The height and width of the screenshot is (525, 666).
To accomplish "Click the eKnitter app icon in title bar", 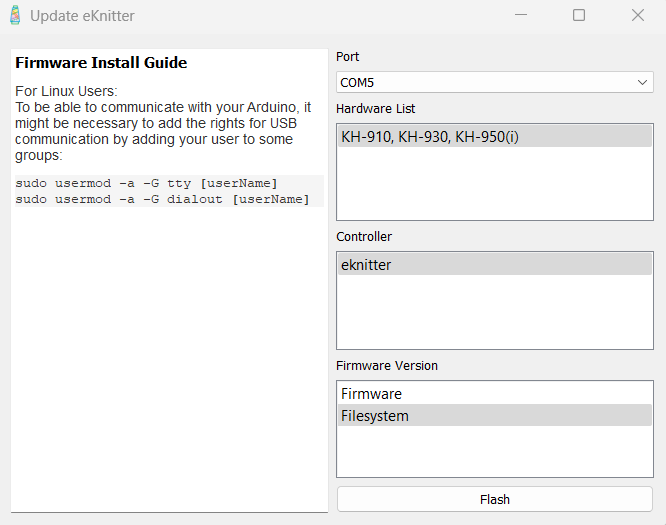I will [15, 16].
